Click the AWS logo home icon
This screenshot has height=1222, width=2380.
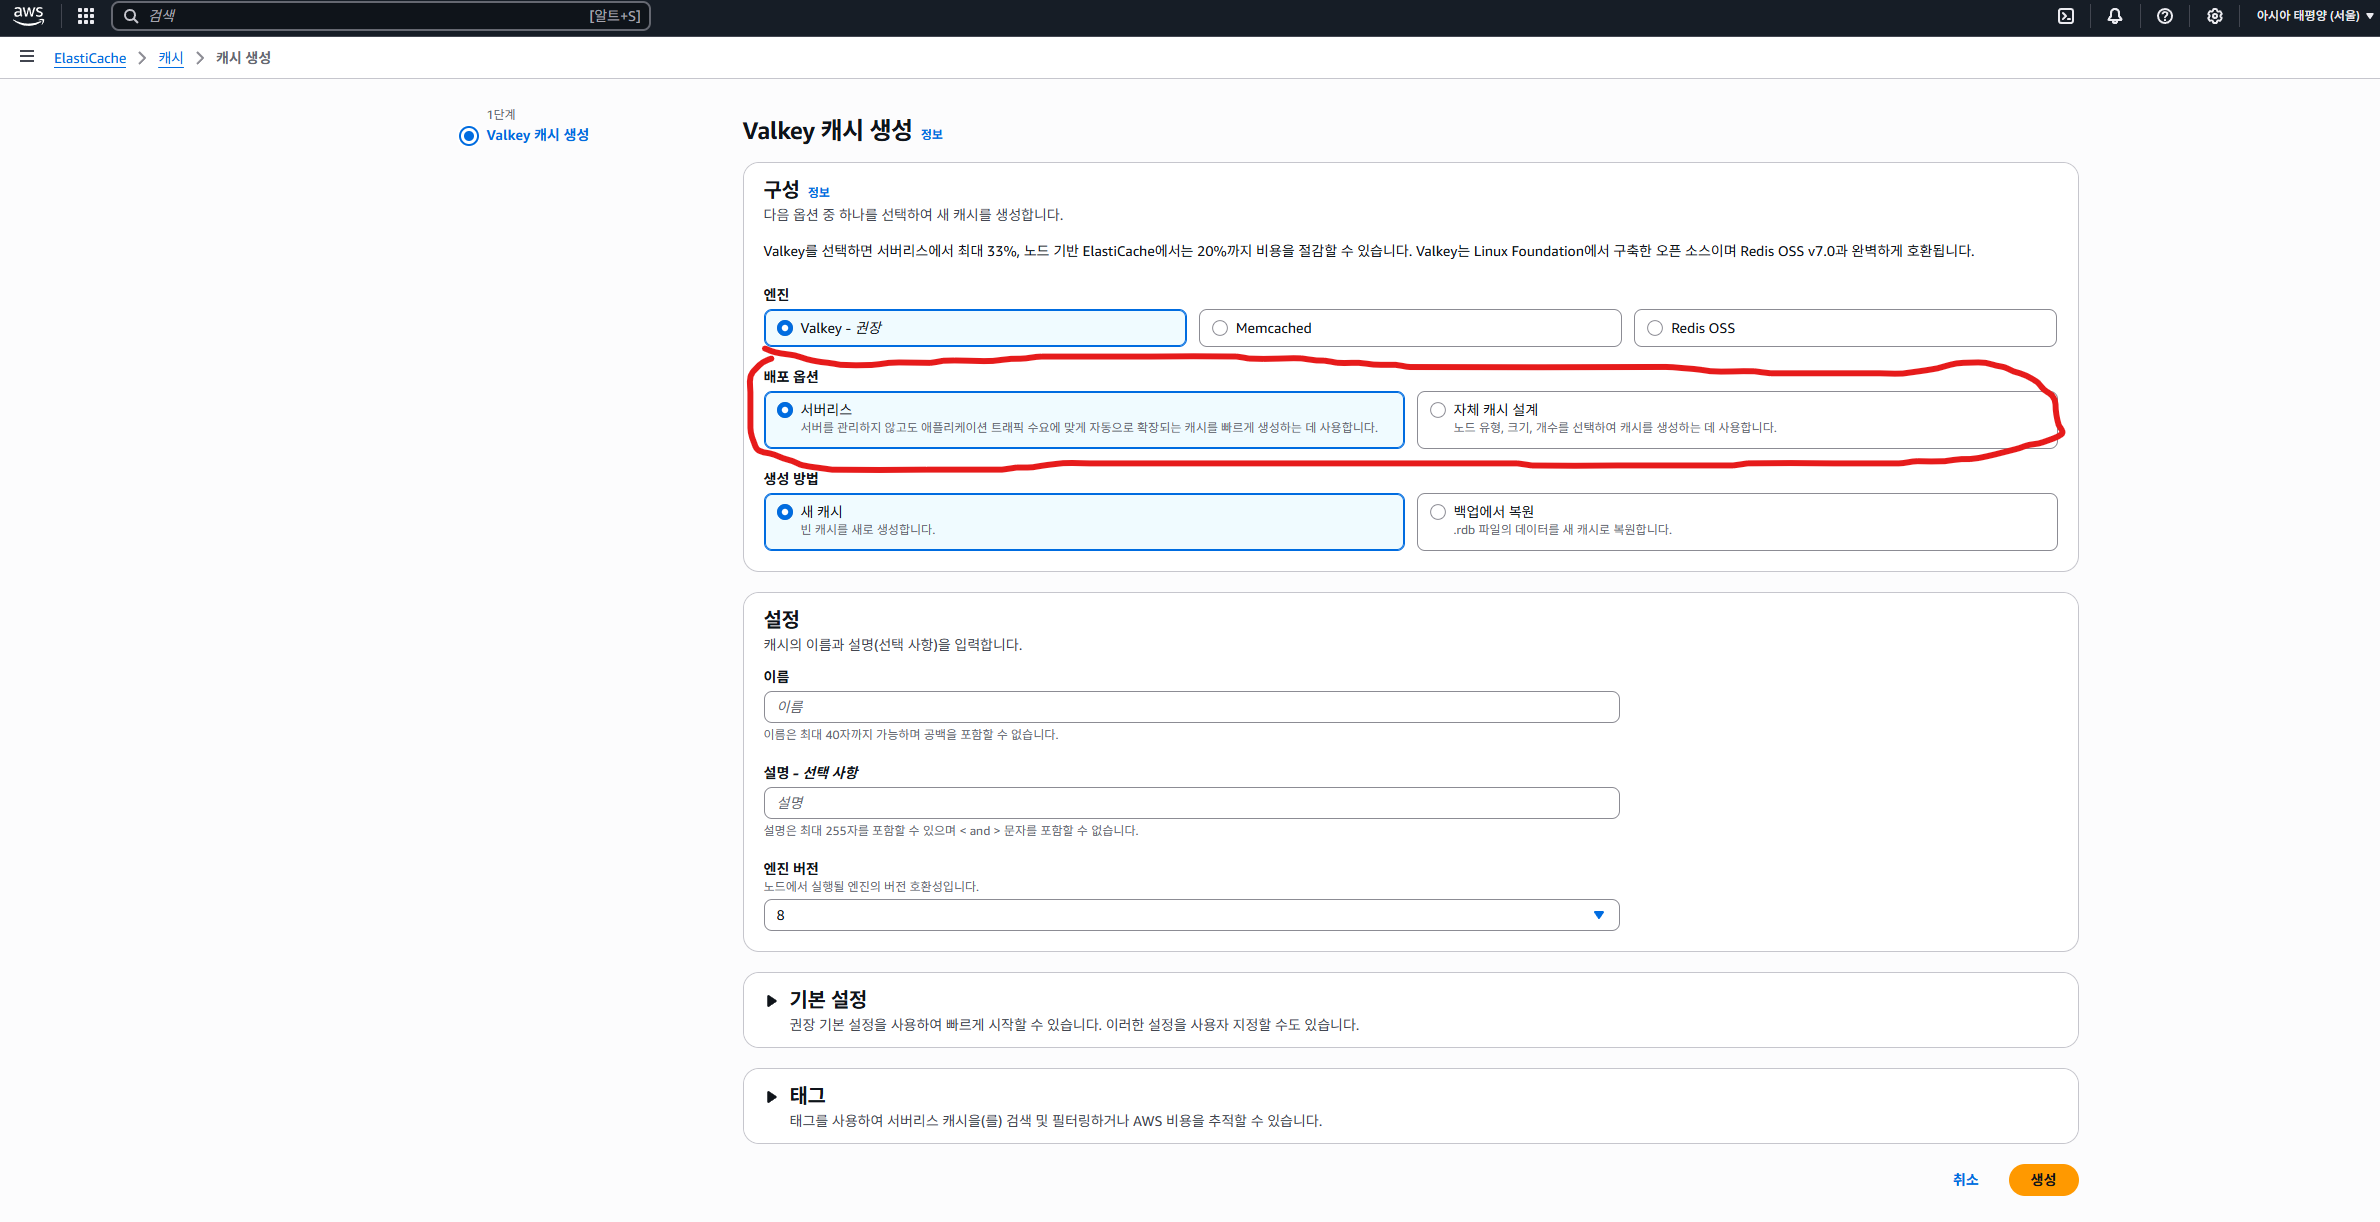tap(28, 15)
